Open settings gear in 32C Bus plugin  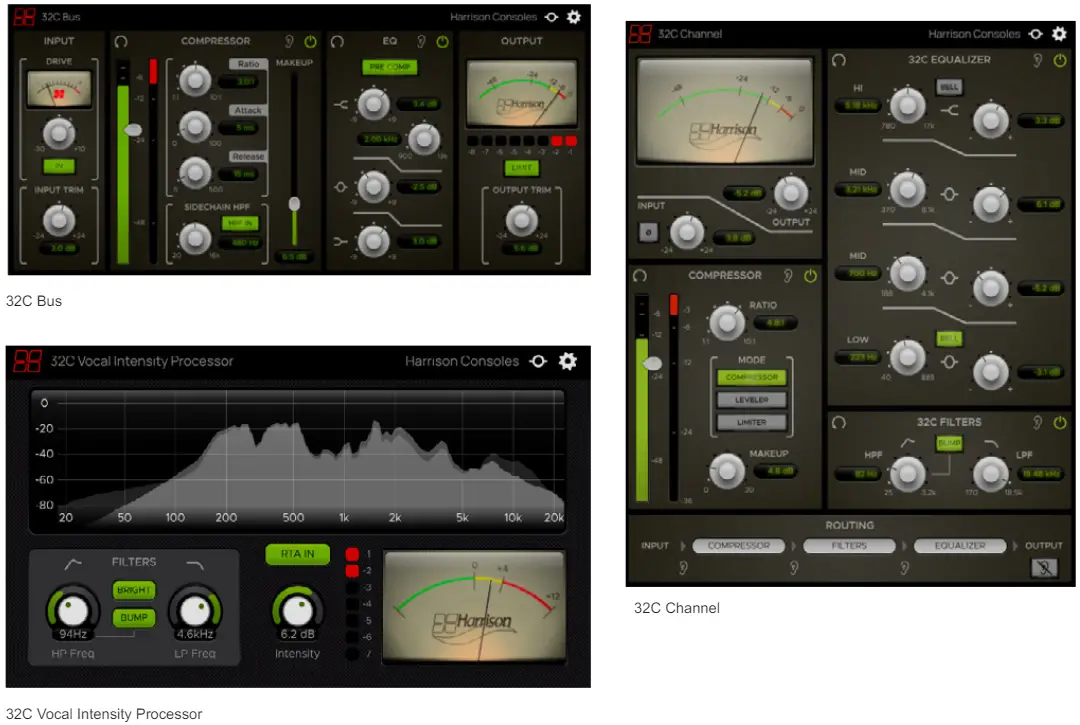click(x=574, y=17)
